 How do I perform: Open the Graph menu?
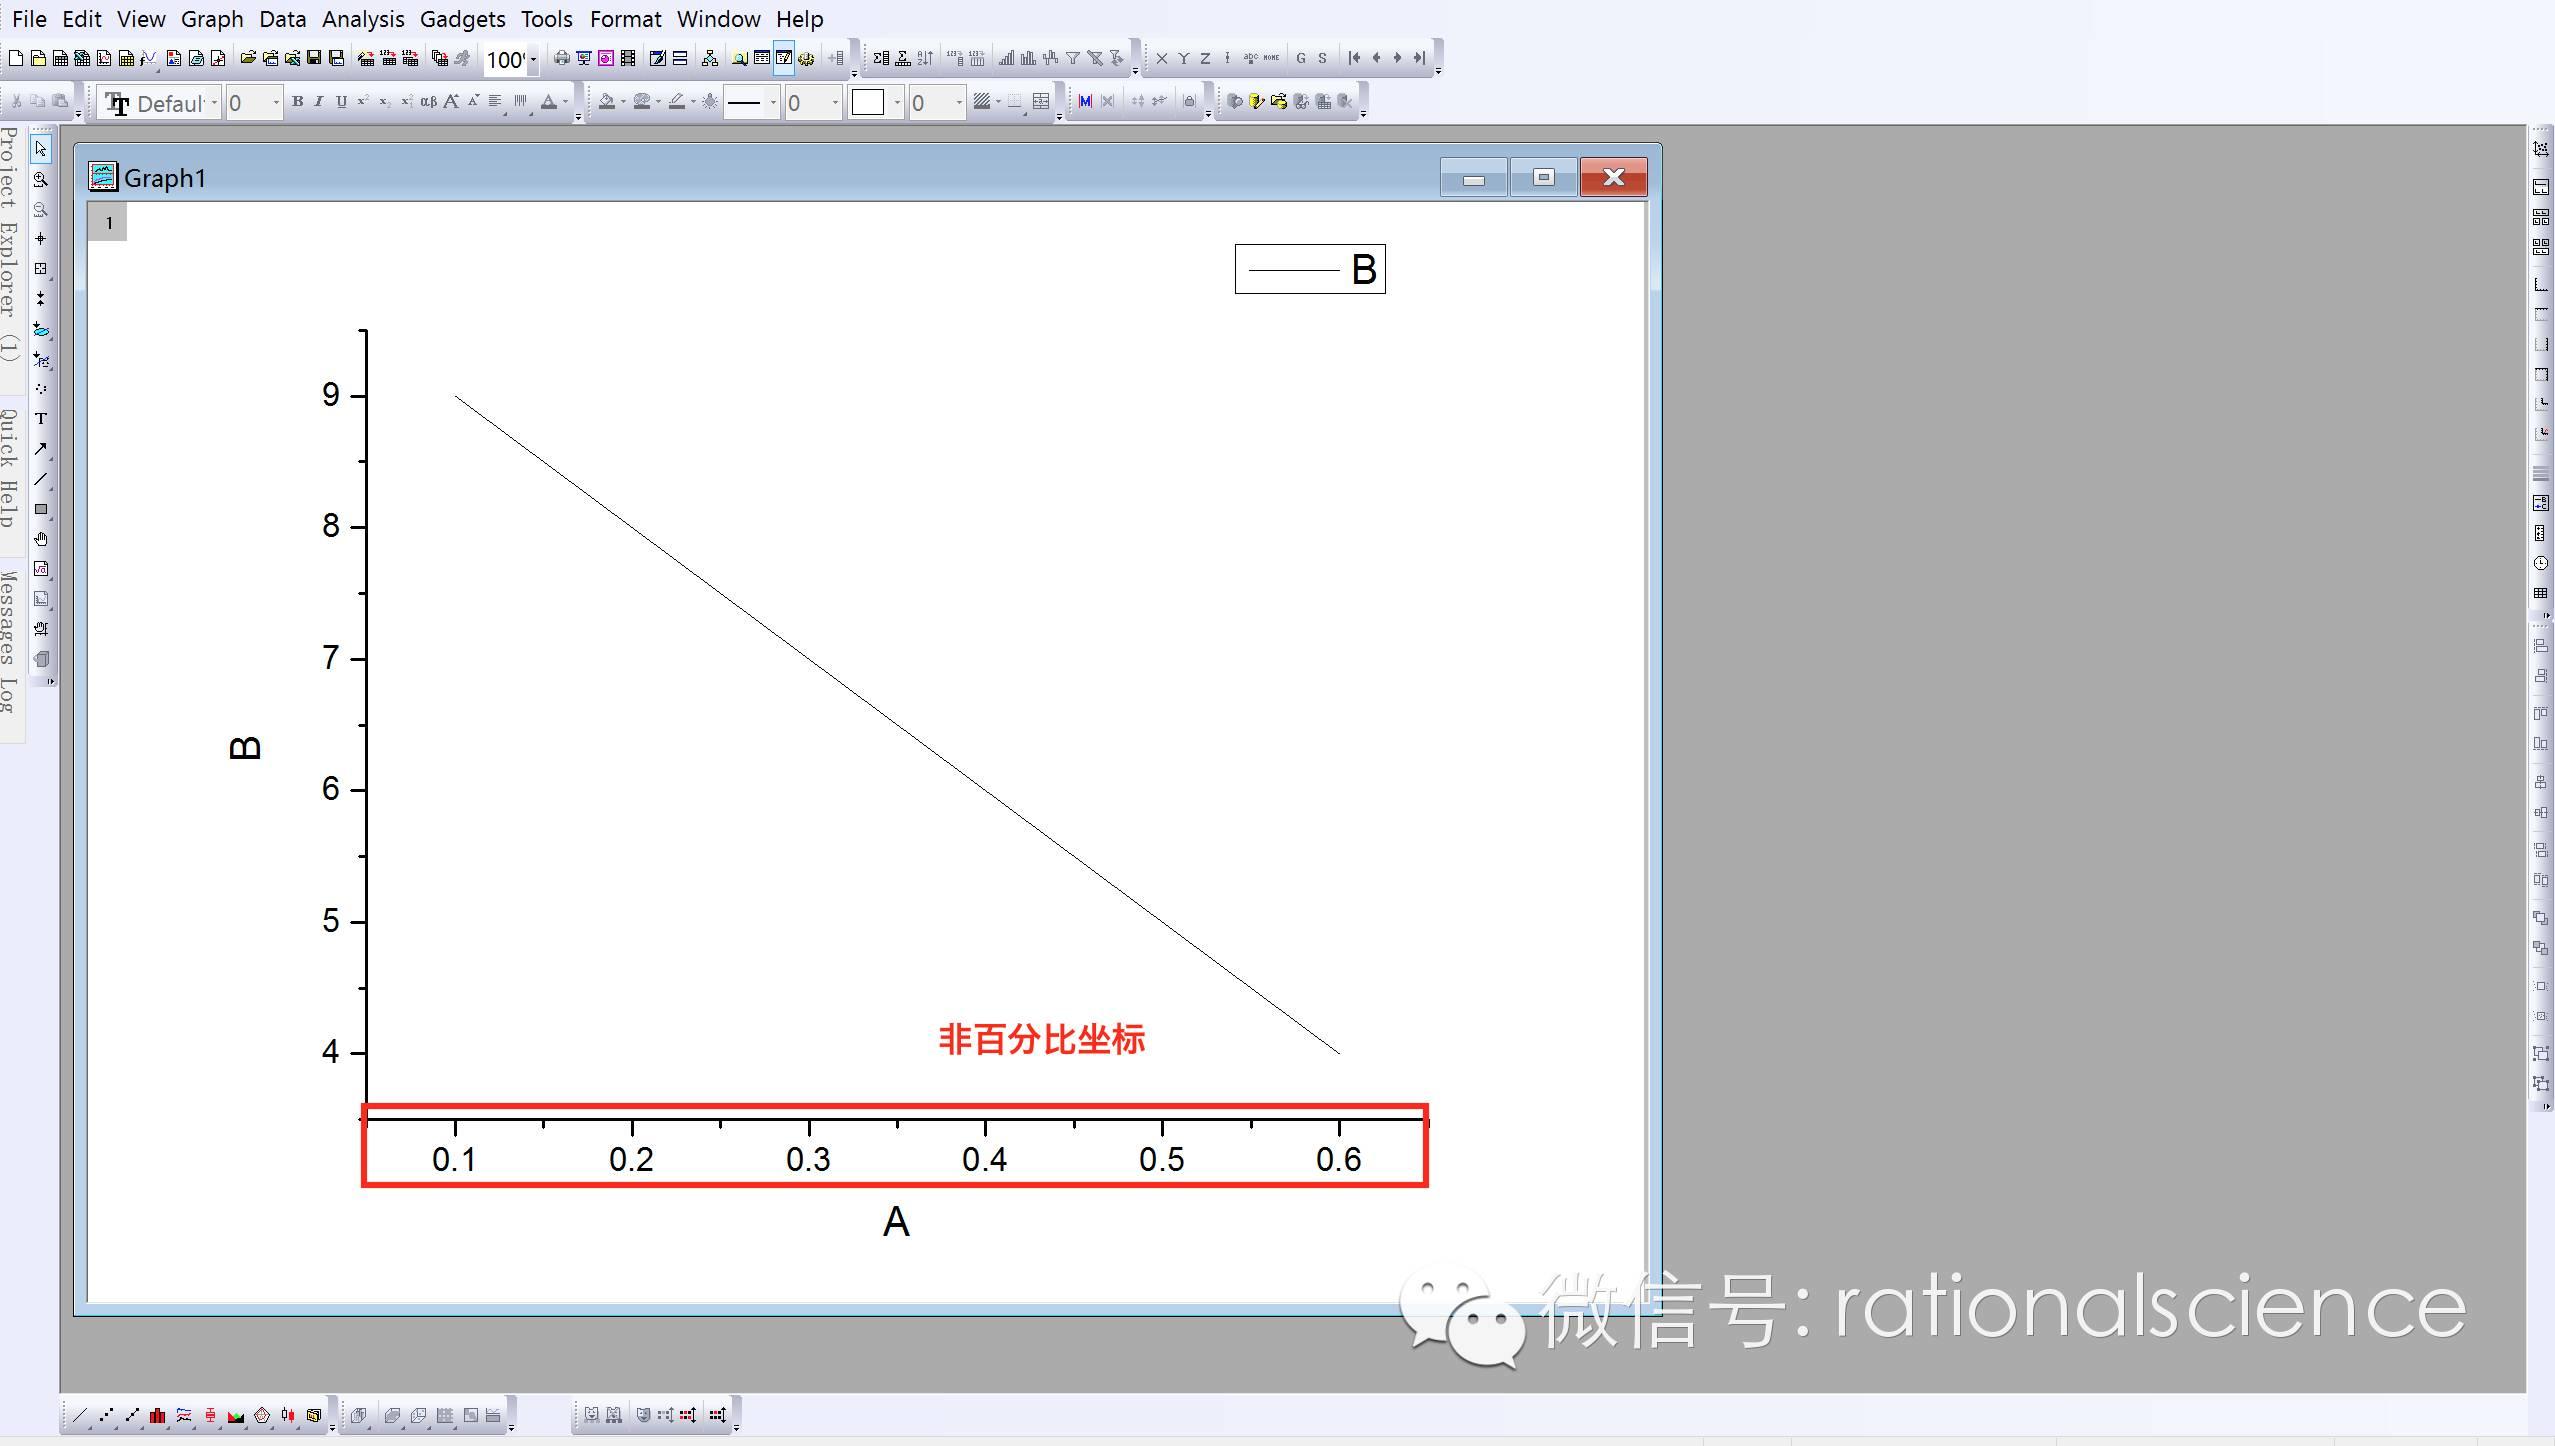click(x=212, y=19)
